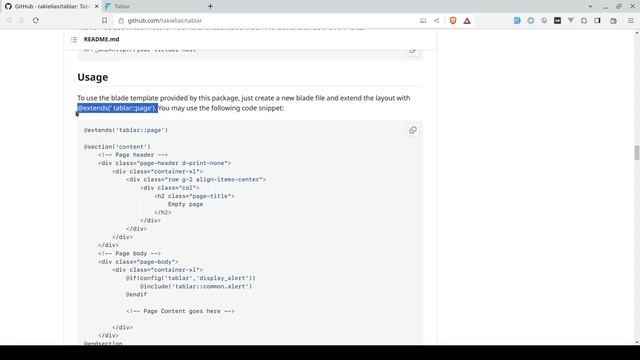The height and width of the screenshot is (360, 640).
Task: Toggle the browser sidebar panel
Action: [598, 20]
